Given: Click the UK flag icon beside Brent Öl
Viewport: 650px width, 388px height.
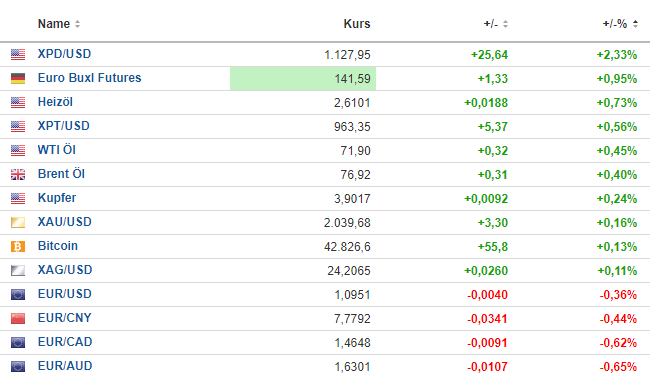Looking at the screenshot, I should point(18,175).
